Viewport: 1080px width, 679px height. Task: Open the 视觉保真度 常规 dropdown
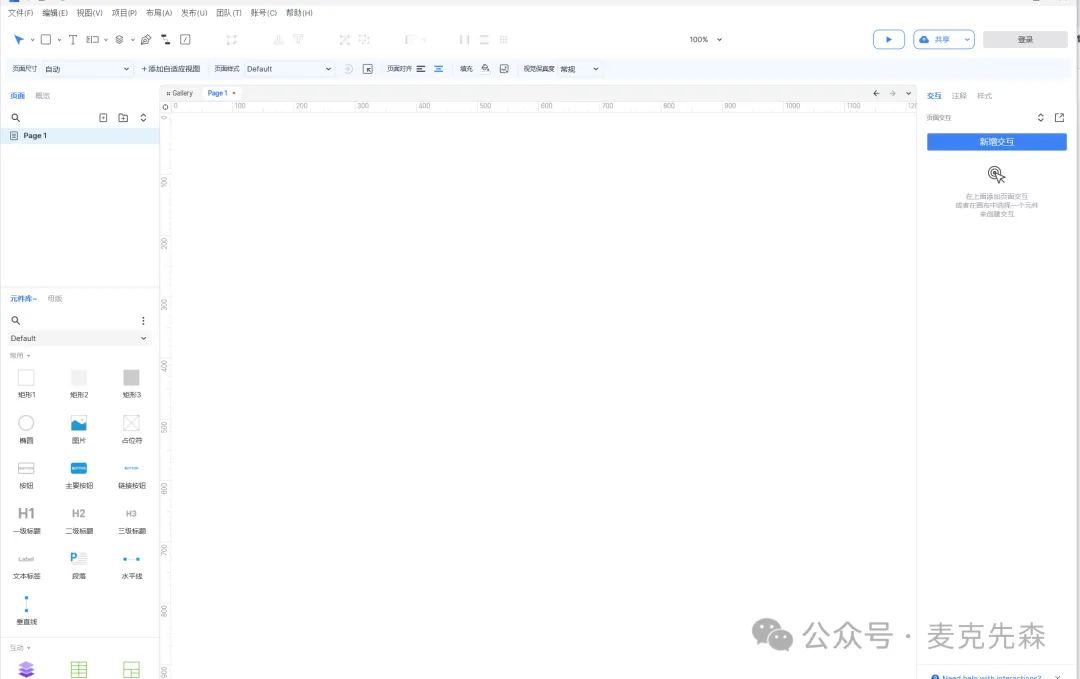[x=579, y=69]
